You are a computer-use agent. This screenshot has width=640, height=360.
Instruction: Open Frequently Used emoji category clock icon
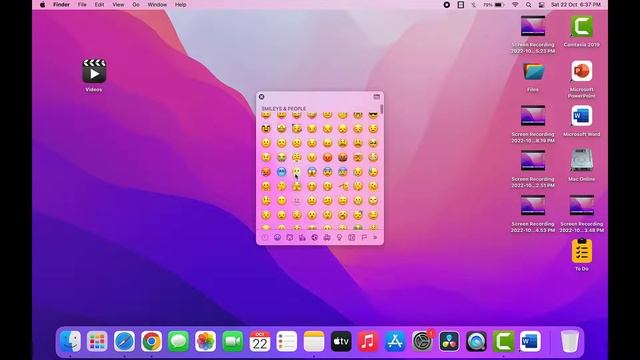(x=265, y=237)
